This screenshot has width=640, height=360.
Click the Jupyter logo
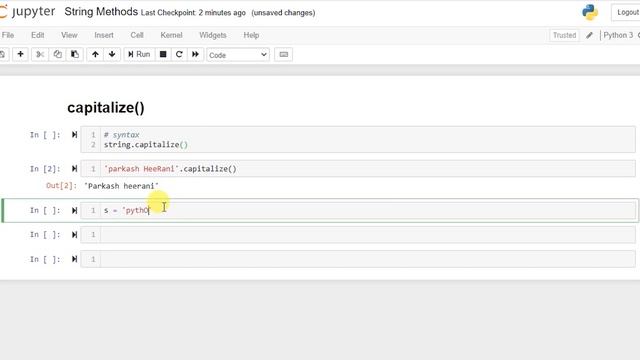coord(27,12)
